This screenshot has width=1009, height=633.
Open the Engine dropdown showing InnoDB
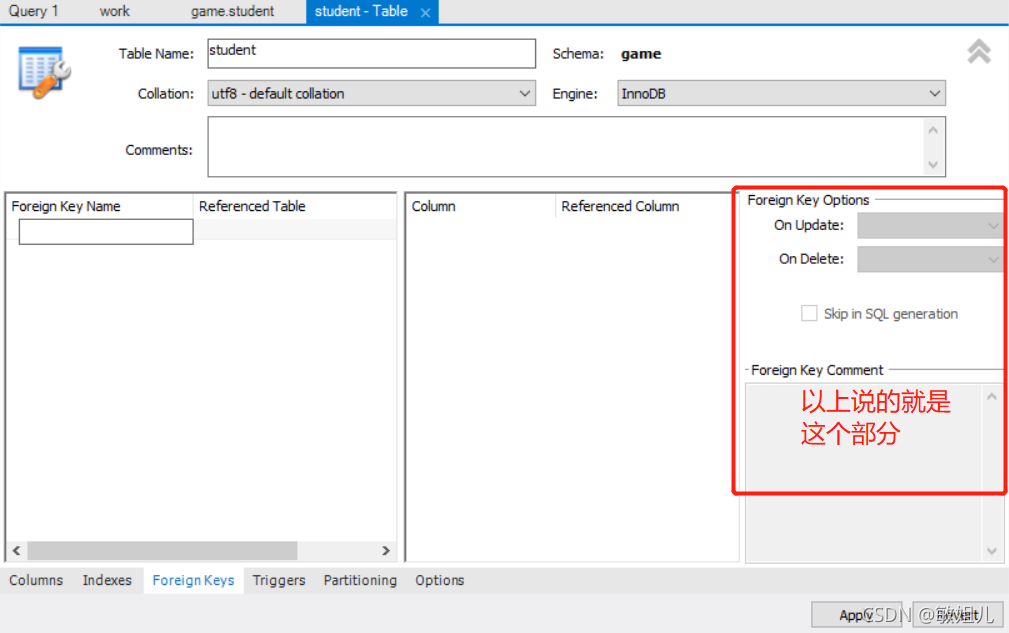[x=781, y=93]
